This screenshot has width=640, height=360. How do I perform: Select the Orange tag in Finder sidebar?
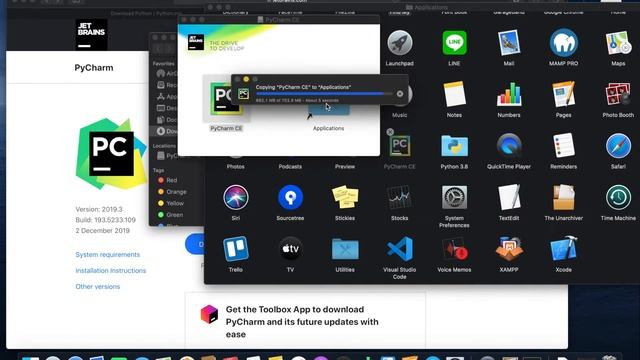tap(172, 191)
